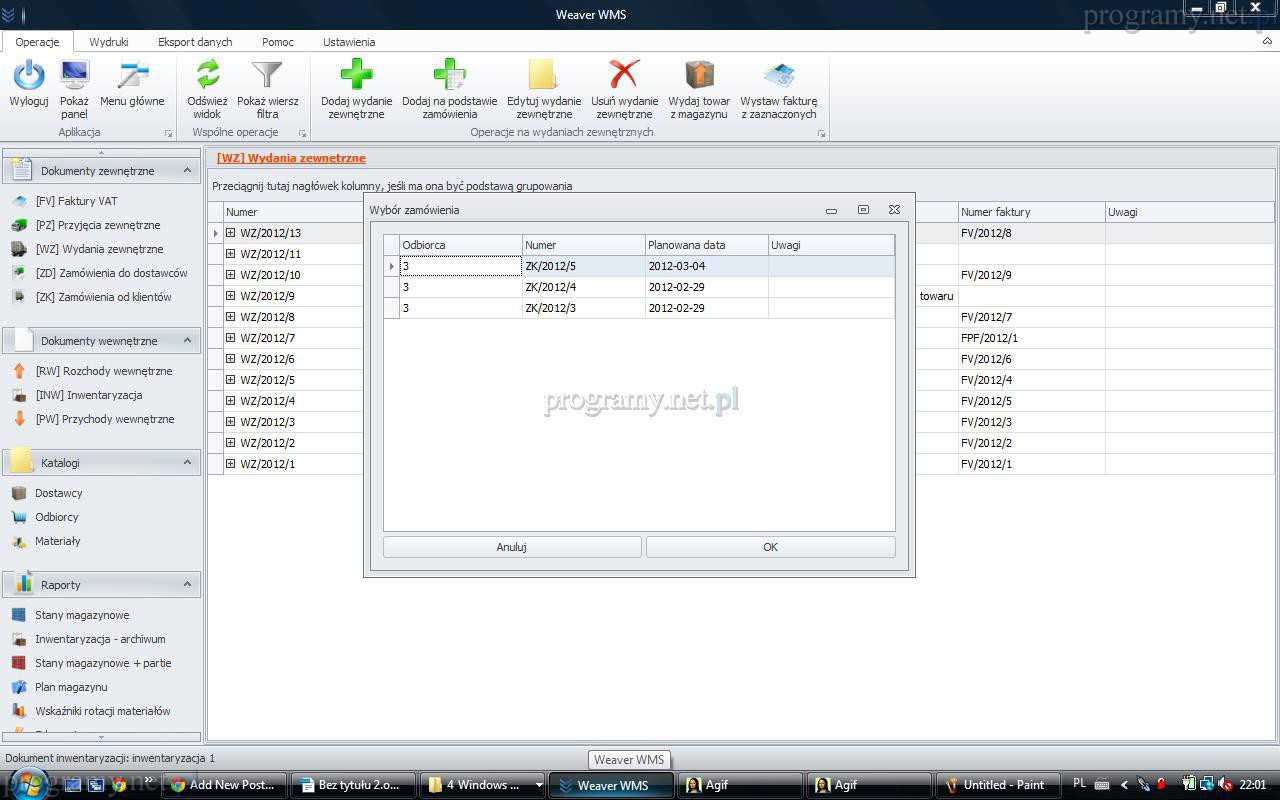Switch to the Wydruki ribbon tab
The image size is (1280, 800).
(x=108, y=42)
